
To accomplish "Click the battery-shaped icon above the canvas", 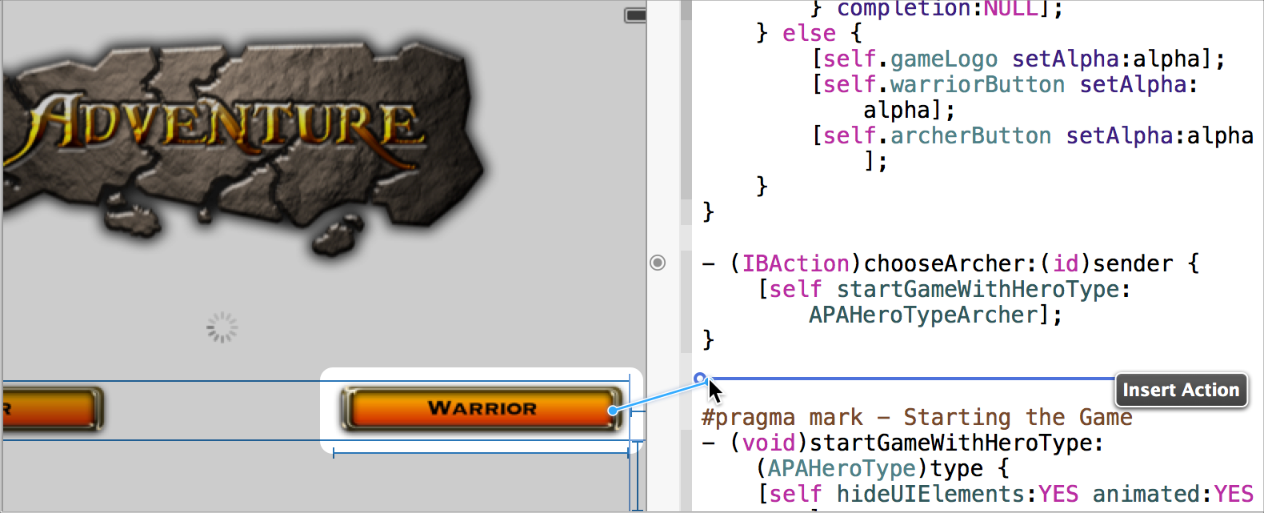I will (634, 15).
